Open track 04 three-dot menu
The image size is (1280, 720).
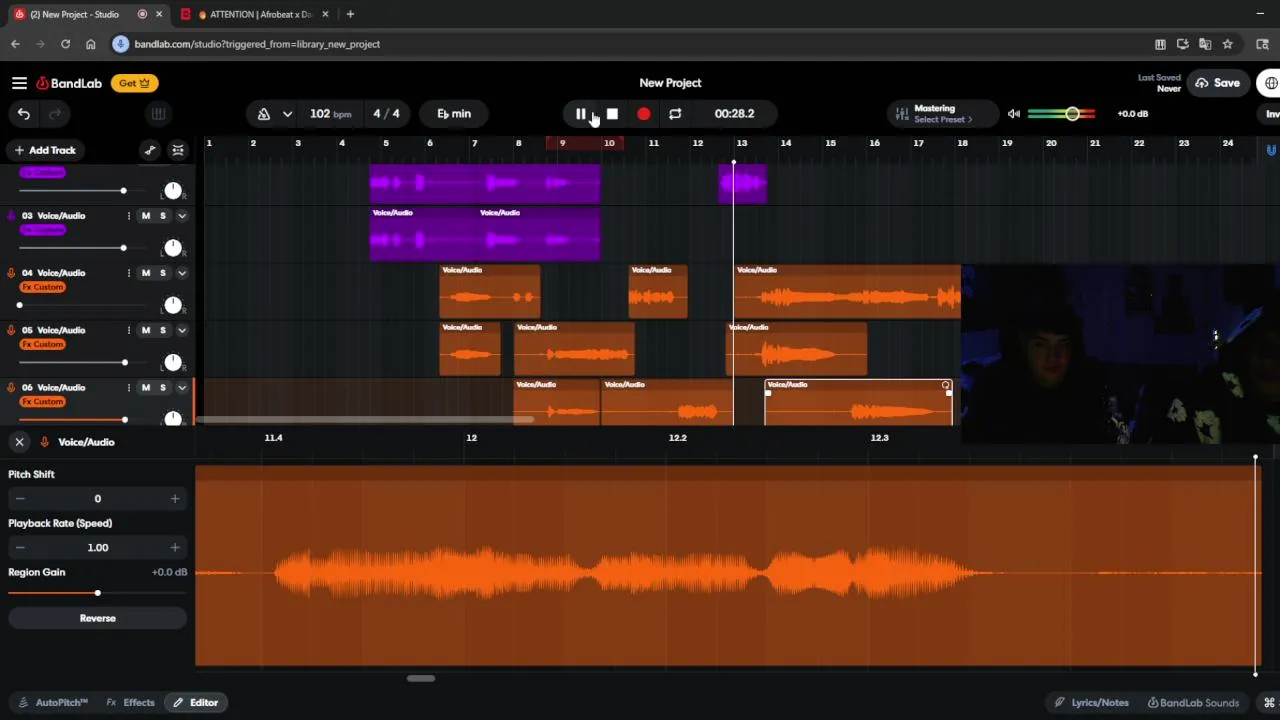tap(128, 273)
